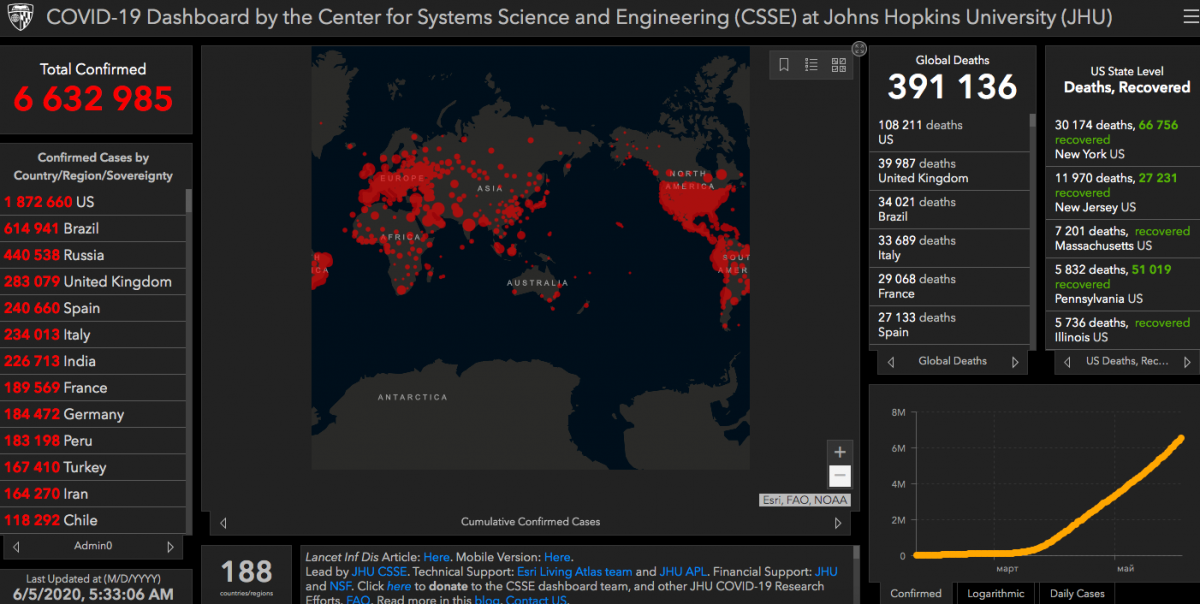The height and width of the screenshot is (604, 1200).
Task: Select France in confirmed cases list
Action: (93, 387)
